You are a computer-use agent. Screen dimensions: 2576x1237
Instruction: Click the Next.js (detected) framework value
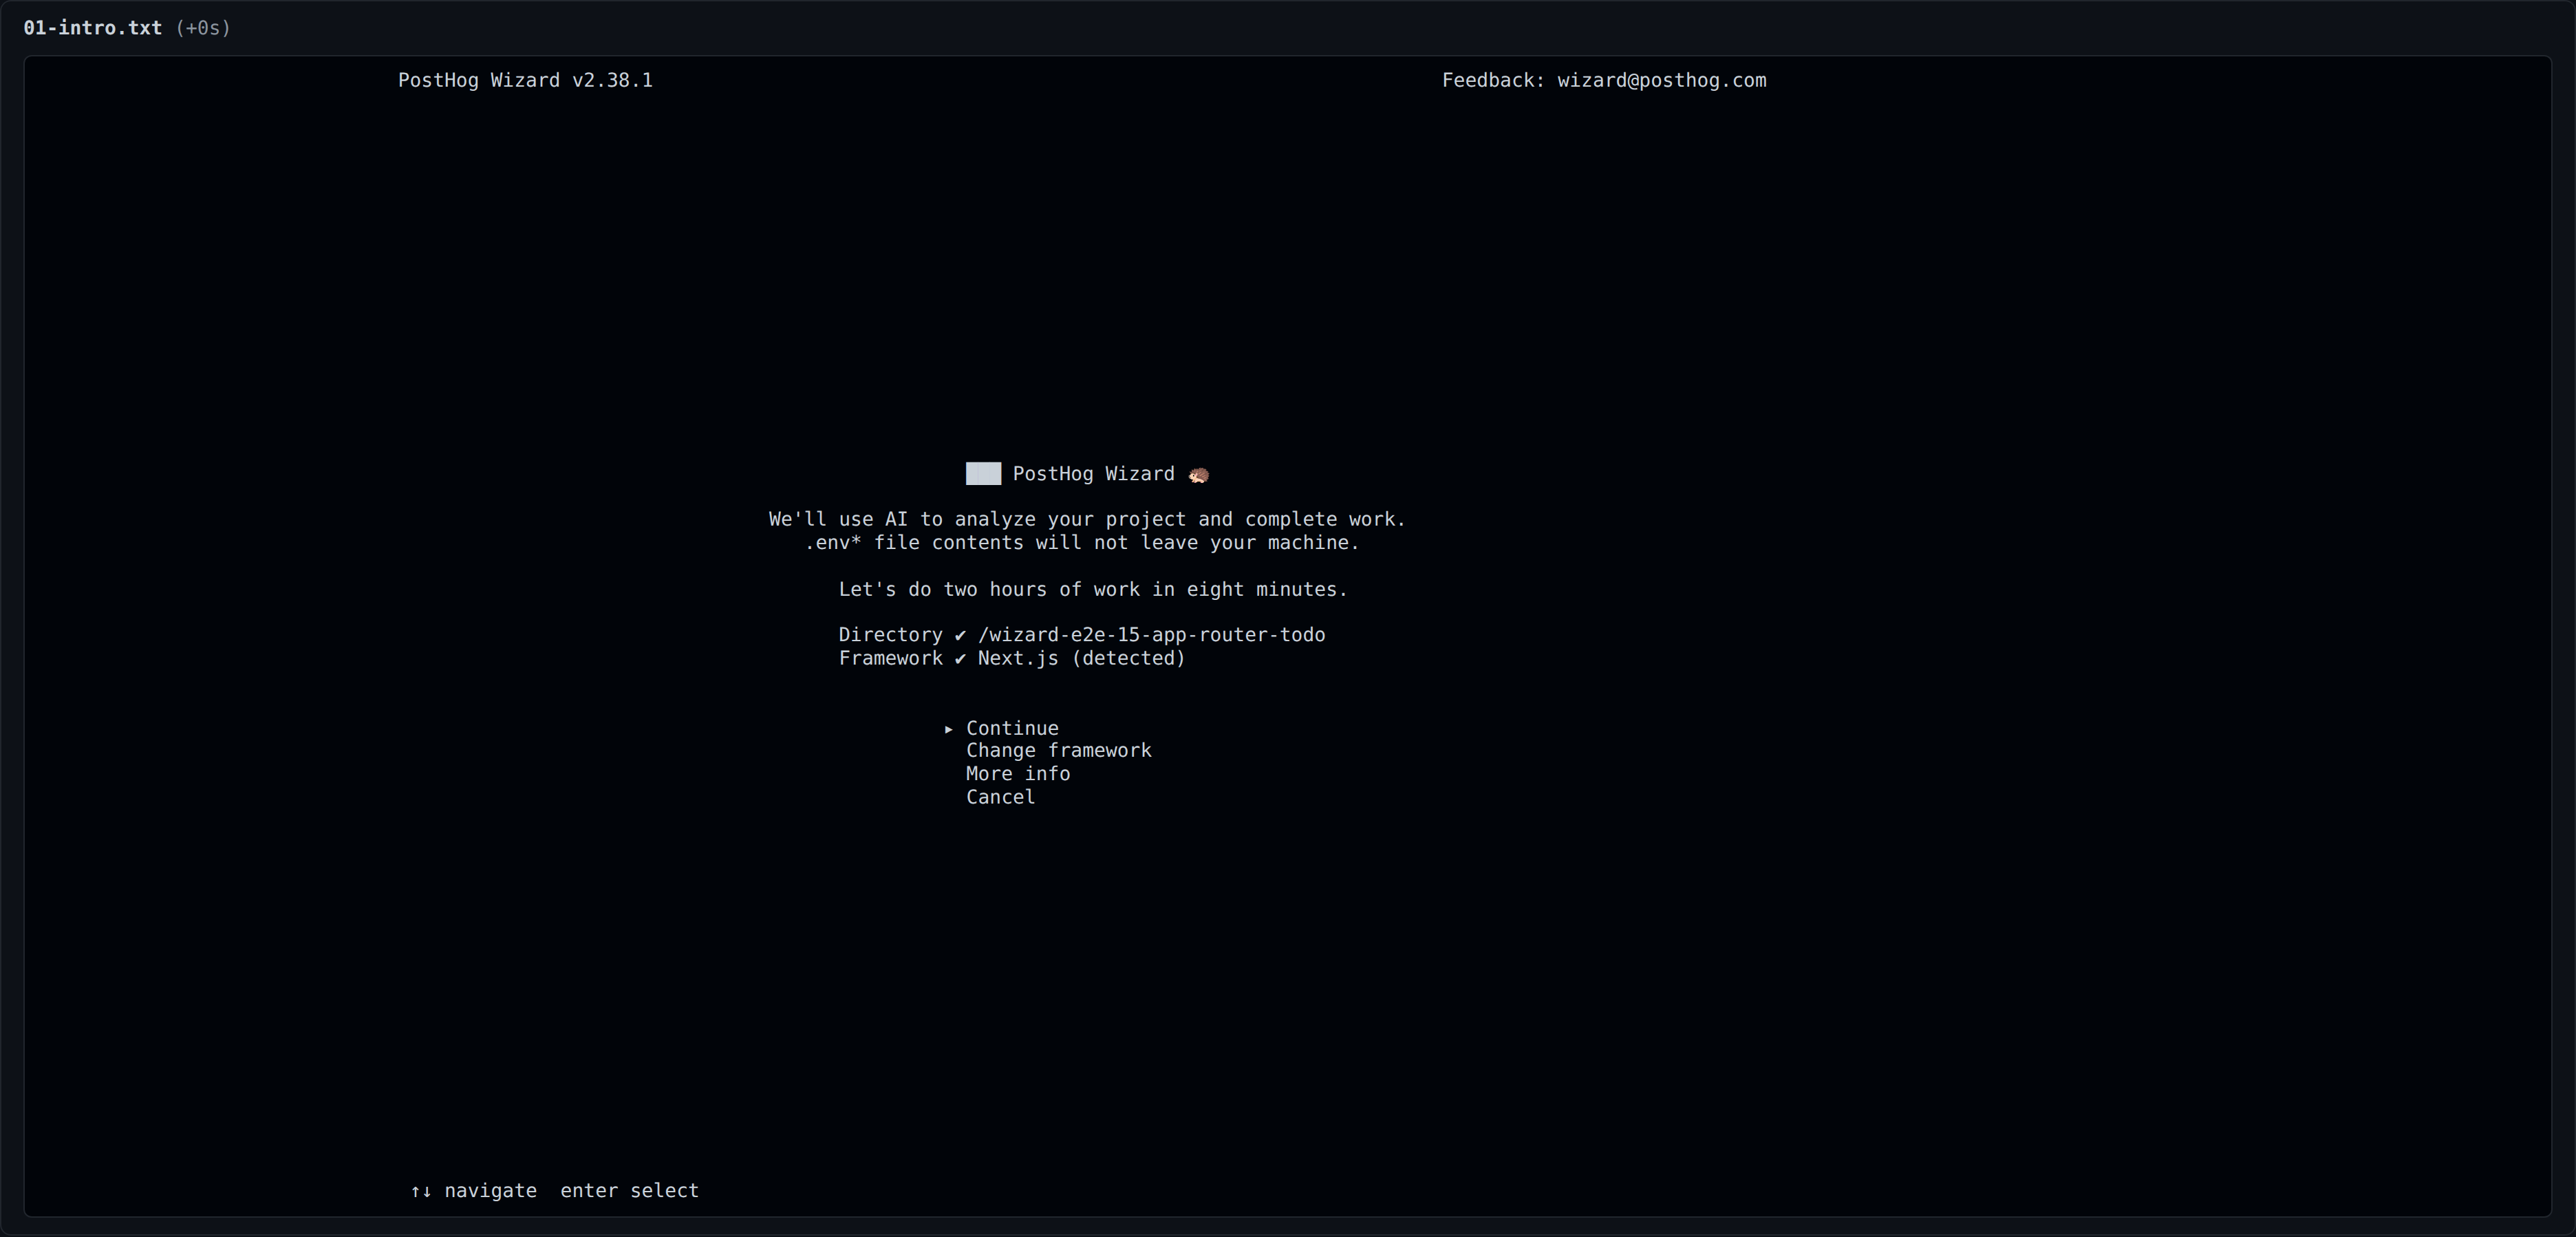(1081, 659)
